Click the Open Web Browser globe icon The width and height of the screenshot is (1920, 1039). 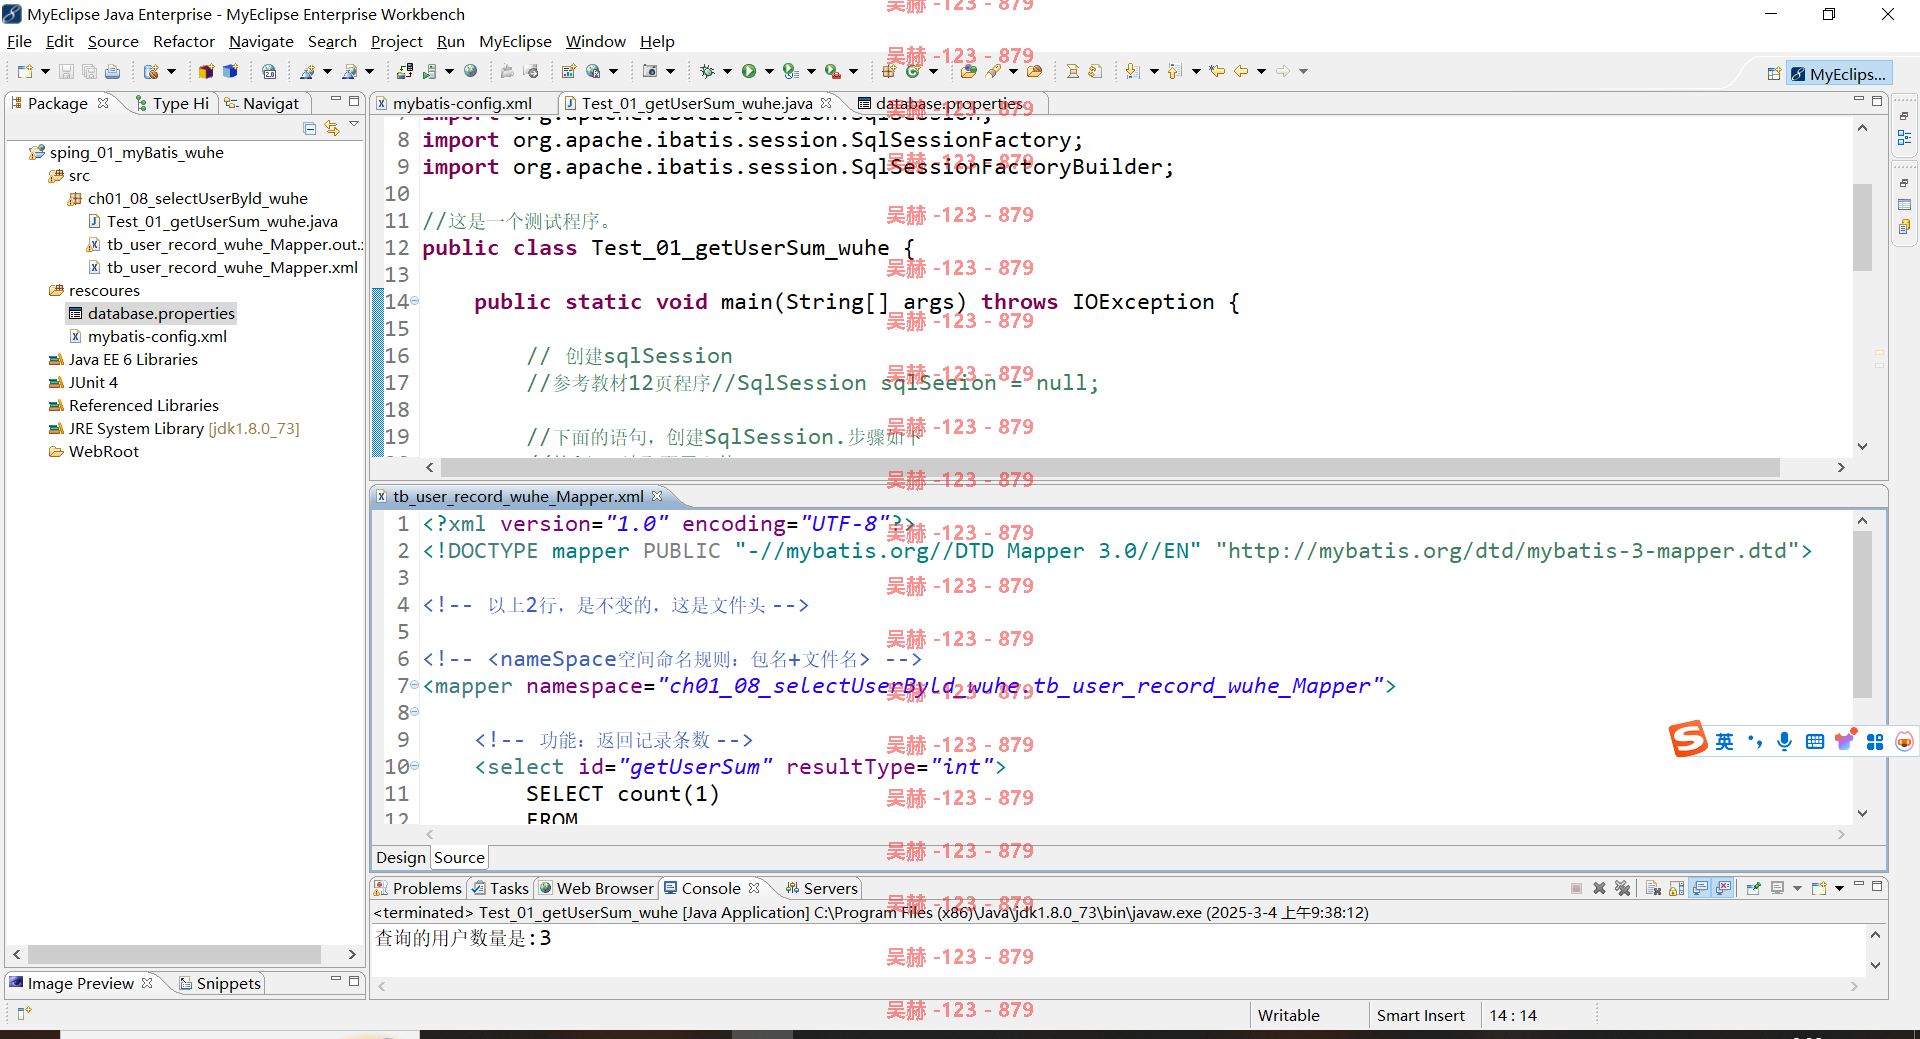(x=470, y=71)
